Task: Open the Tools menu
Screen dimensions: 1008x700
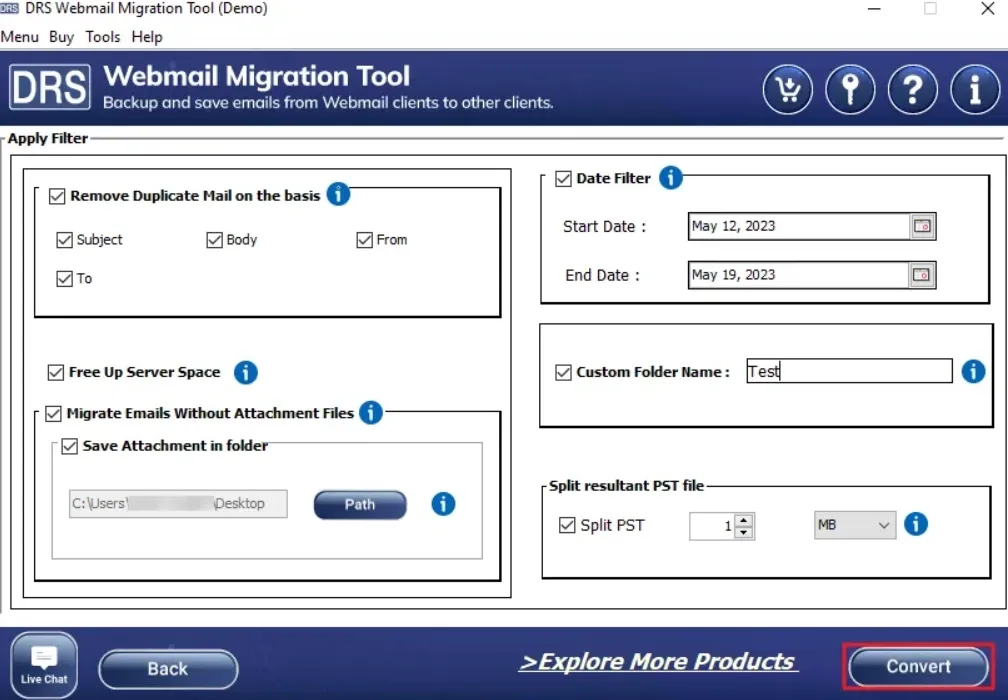Action: (102, 37)
